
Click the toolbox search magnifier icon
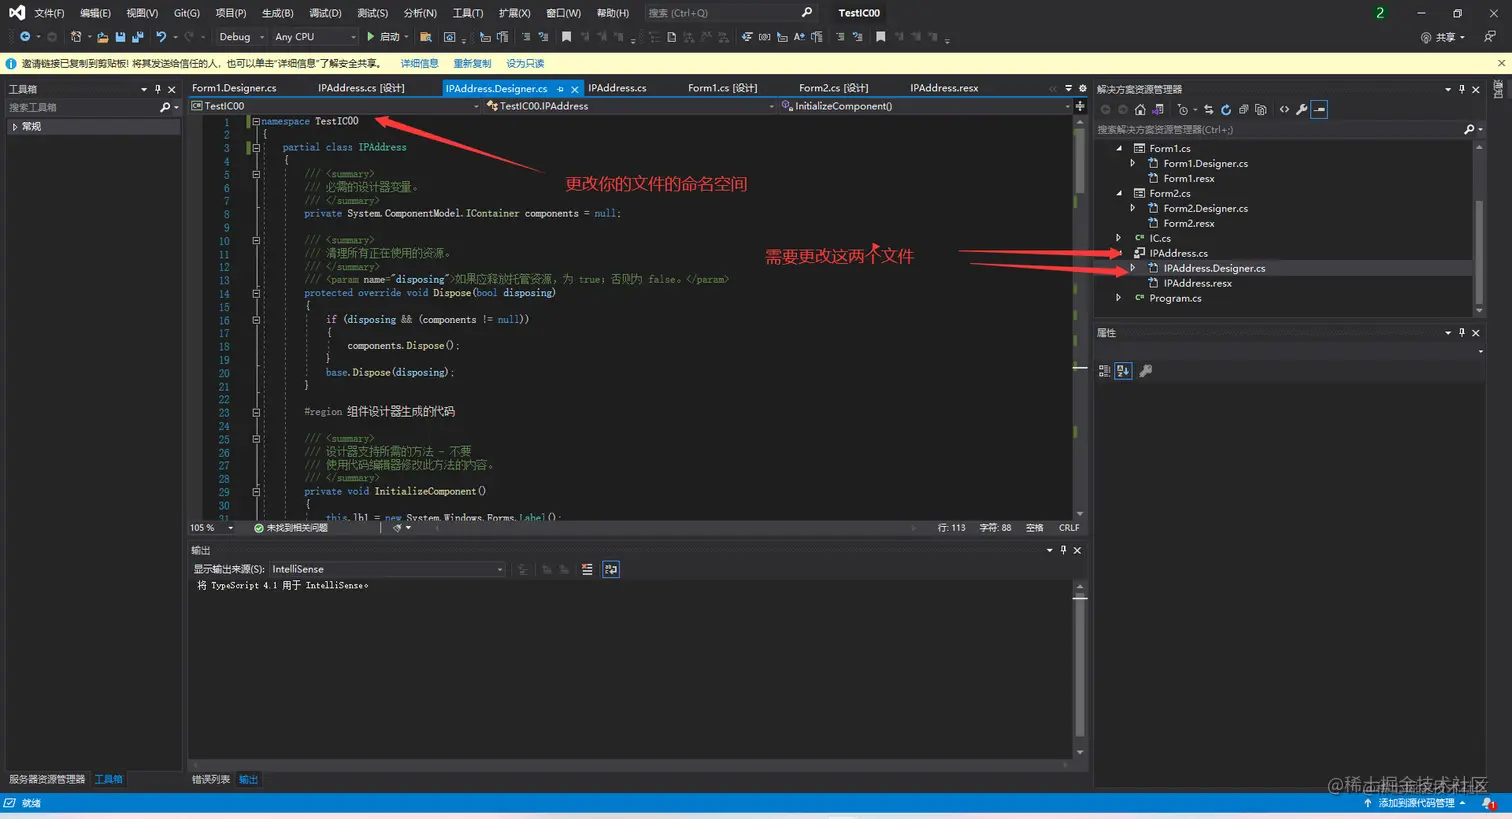point(165,107)
